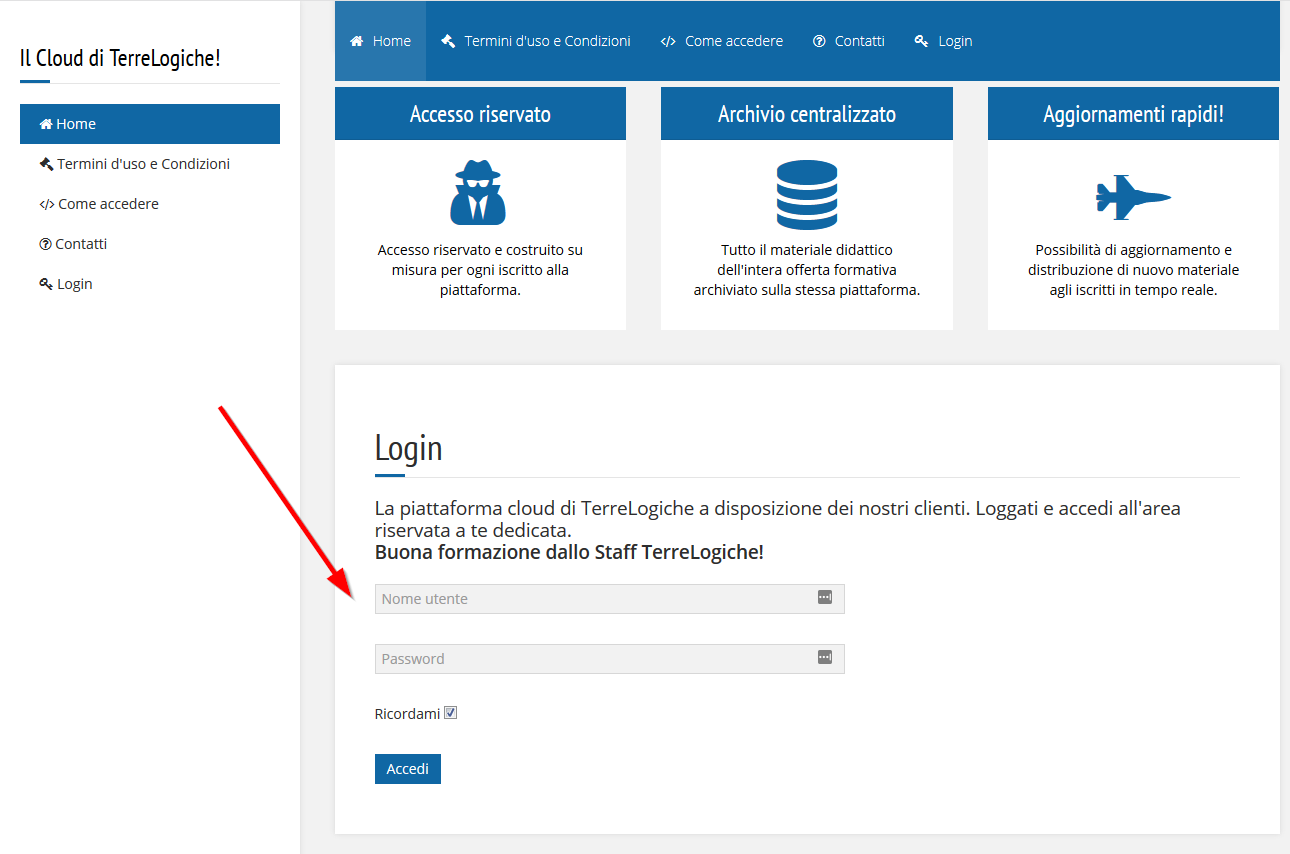
Task: Click the Aggiornamenti rapidi! card heading
Action: point(1133,114)
